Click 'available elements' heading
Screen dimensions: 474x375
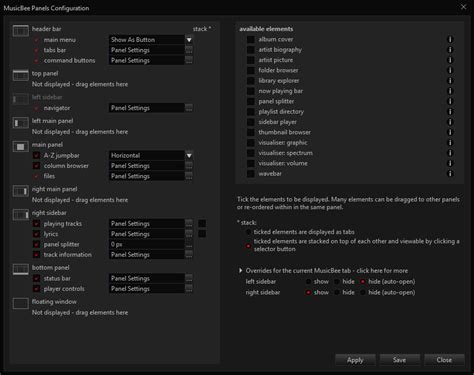tap(266, 29)
